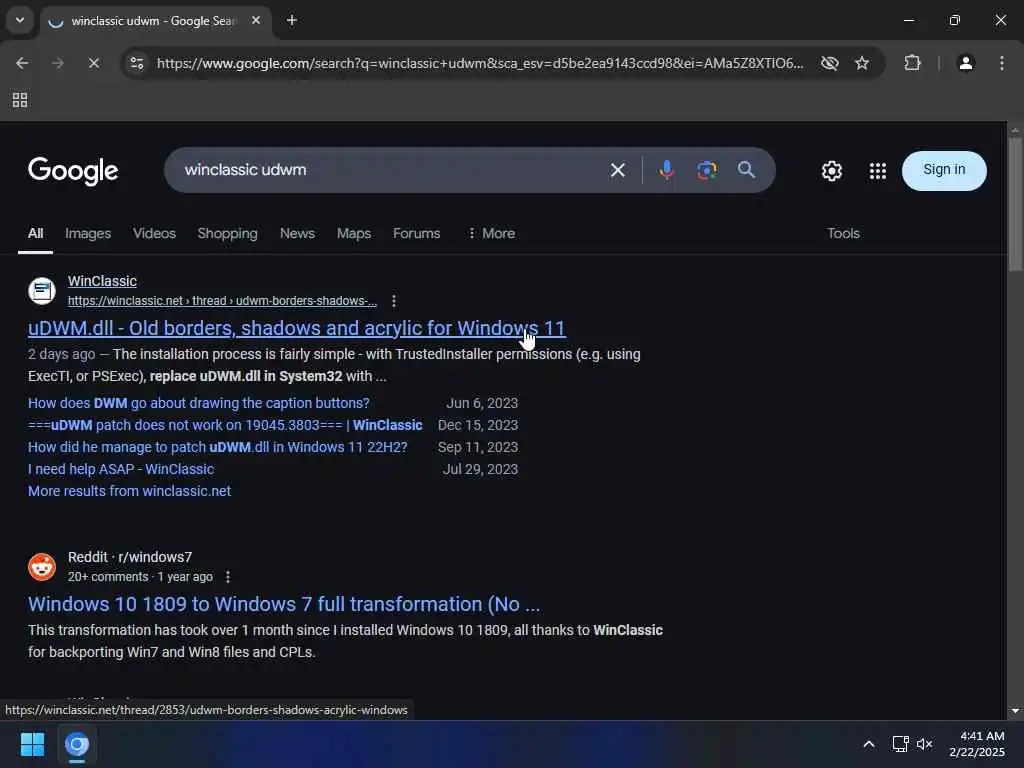Click the address bar URL field
Viewport: 1024px width, 768px height.
coord(480,63)
